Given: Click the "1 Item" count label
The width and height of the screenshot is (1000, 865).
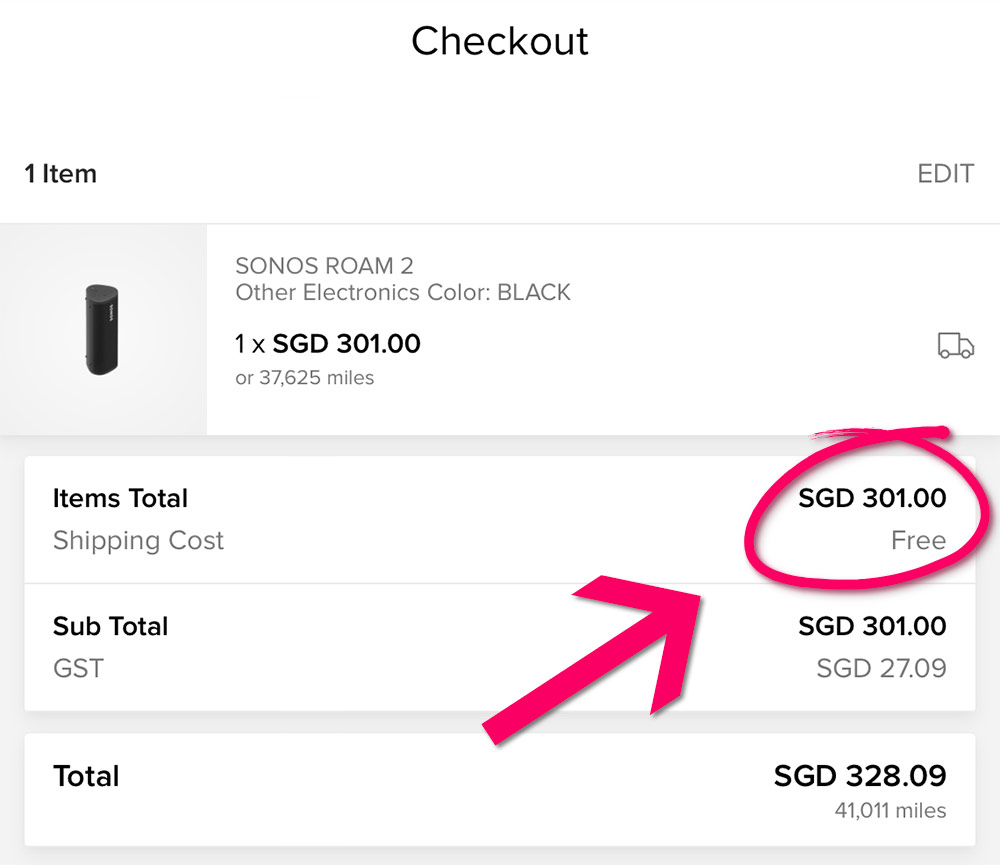Looking at the screenshot, I should coord(61,174).
